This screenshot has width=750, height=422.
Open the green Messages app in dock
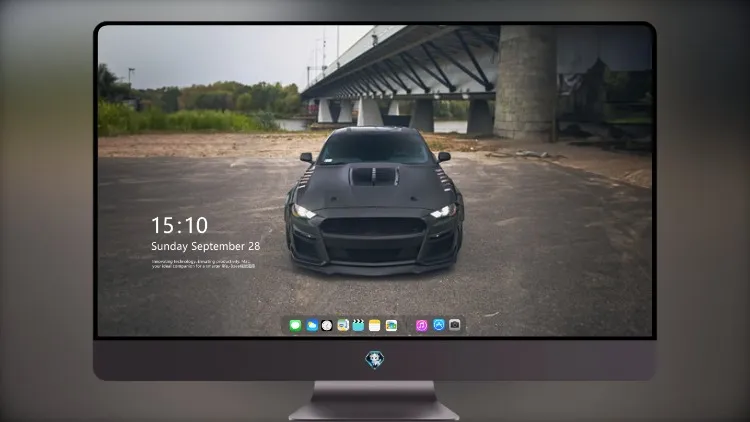pyautogui.click(x=296, y=325)
